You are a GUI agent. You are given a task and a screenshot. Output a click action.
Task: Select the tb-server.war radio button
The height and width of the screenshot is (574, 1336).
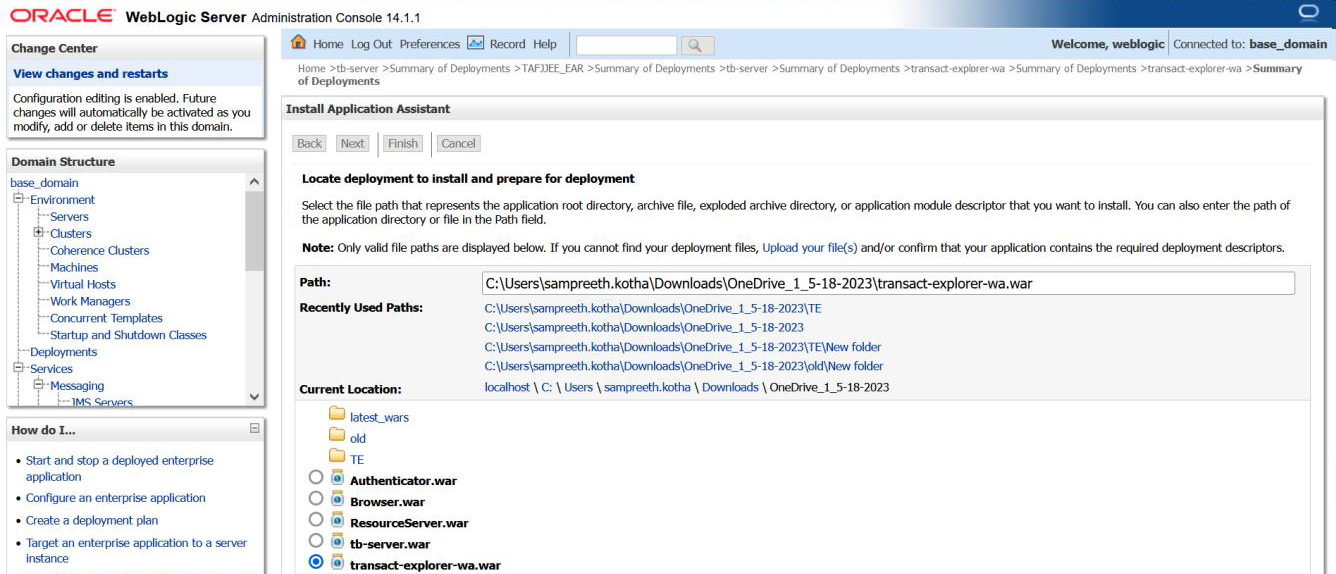[316, 541]
